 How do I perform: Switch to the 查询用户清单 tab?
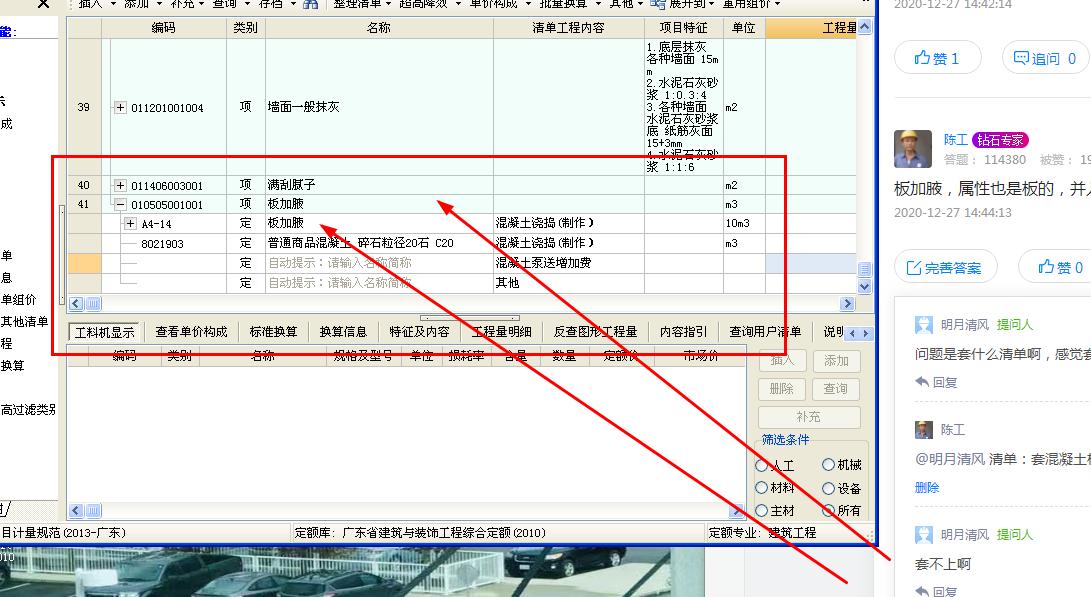[765, 333]
